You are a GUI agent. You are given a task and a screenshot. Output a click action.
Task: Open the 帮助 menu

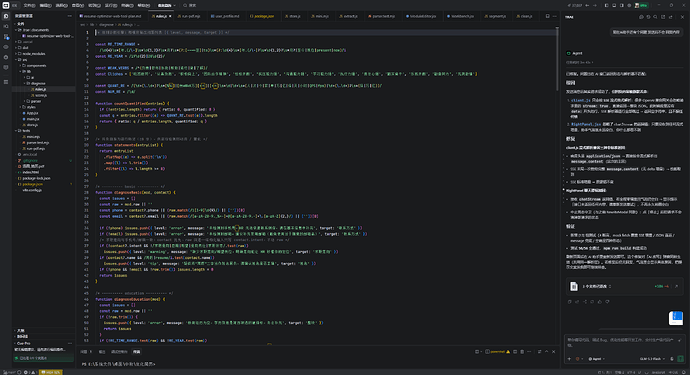tap(143, 5)
